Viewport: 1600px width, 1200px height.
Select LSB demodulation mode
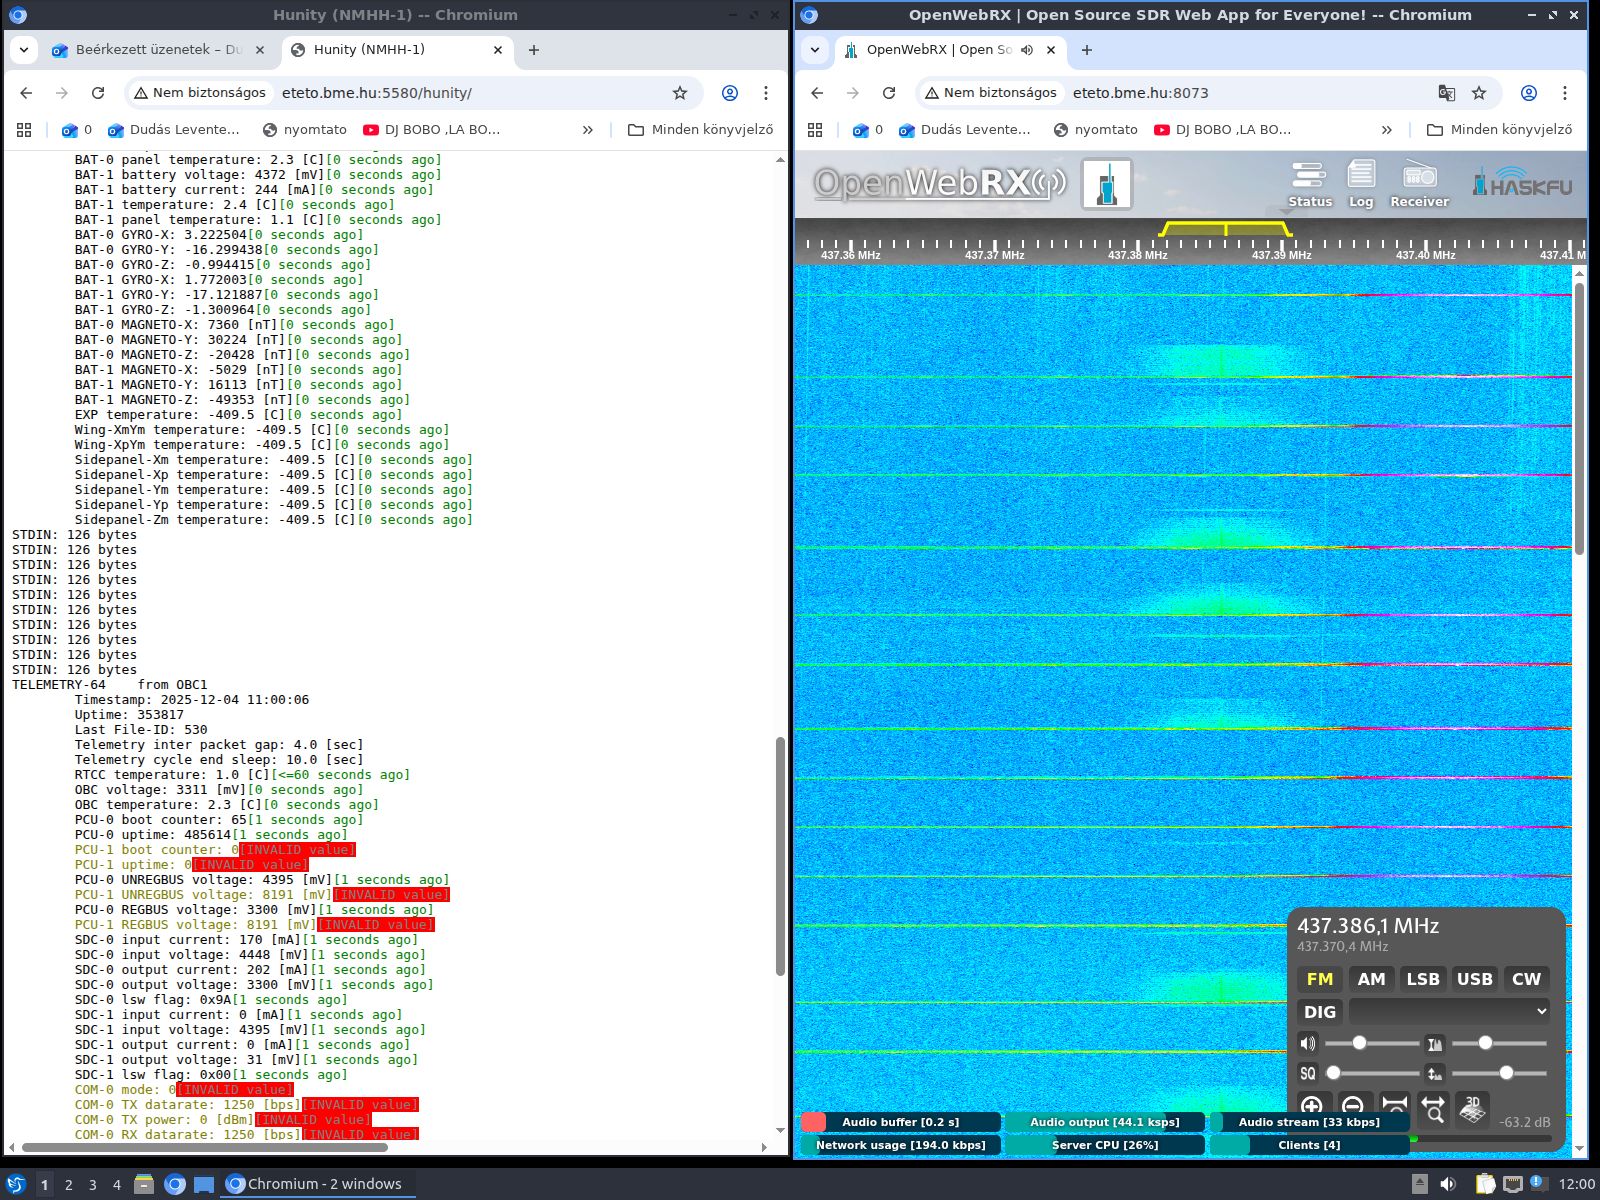(1423, 979)
